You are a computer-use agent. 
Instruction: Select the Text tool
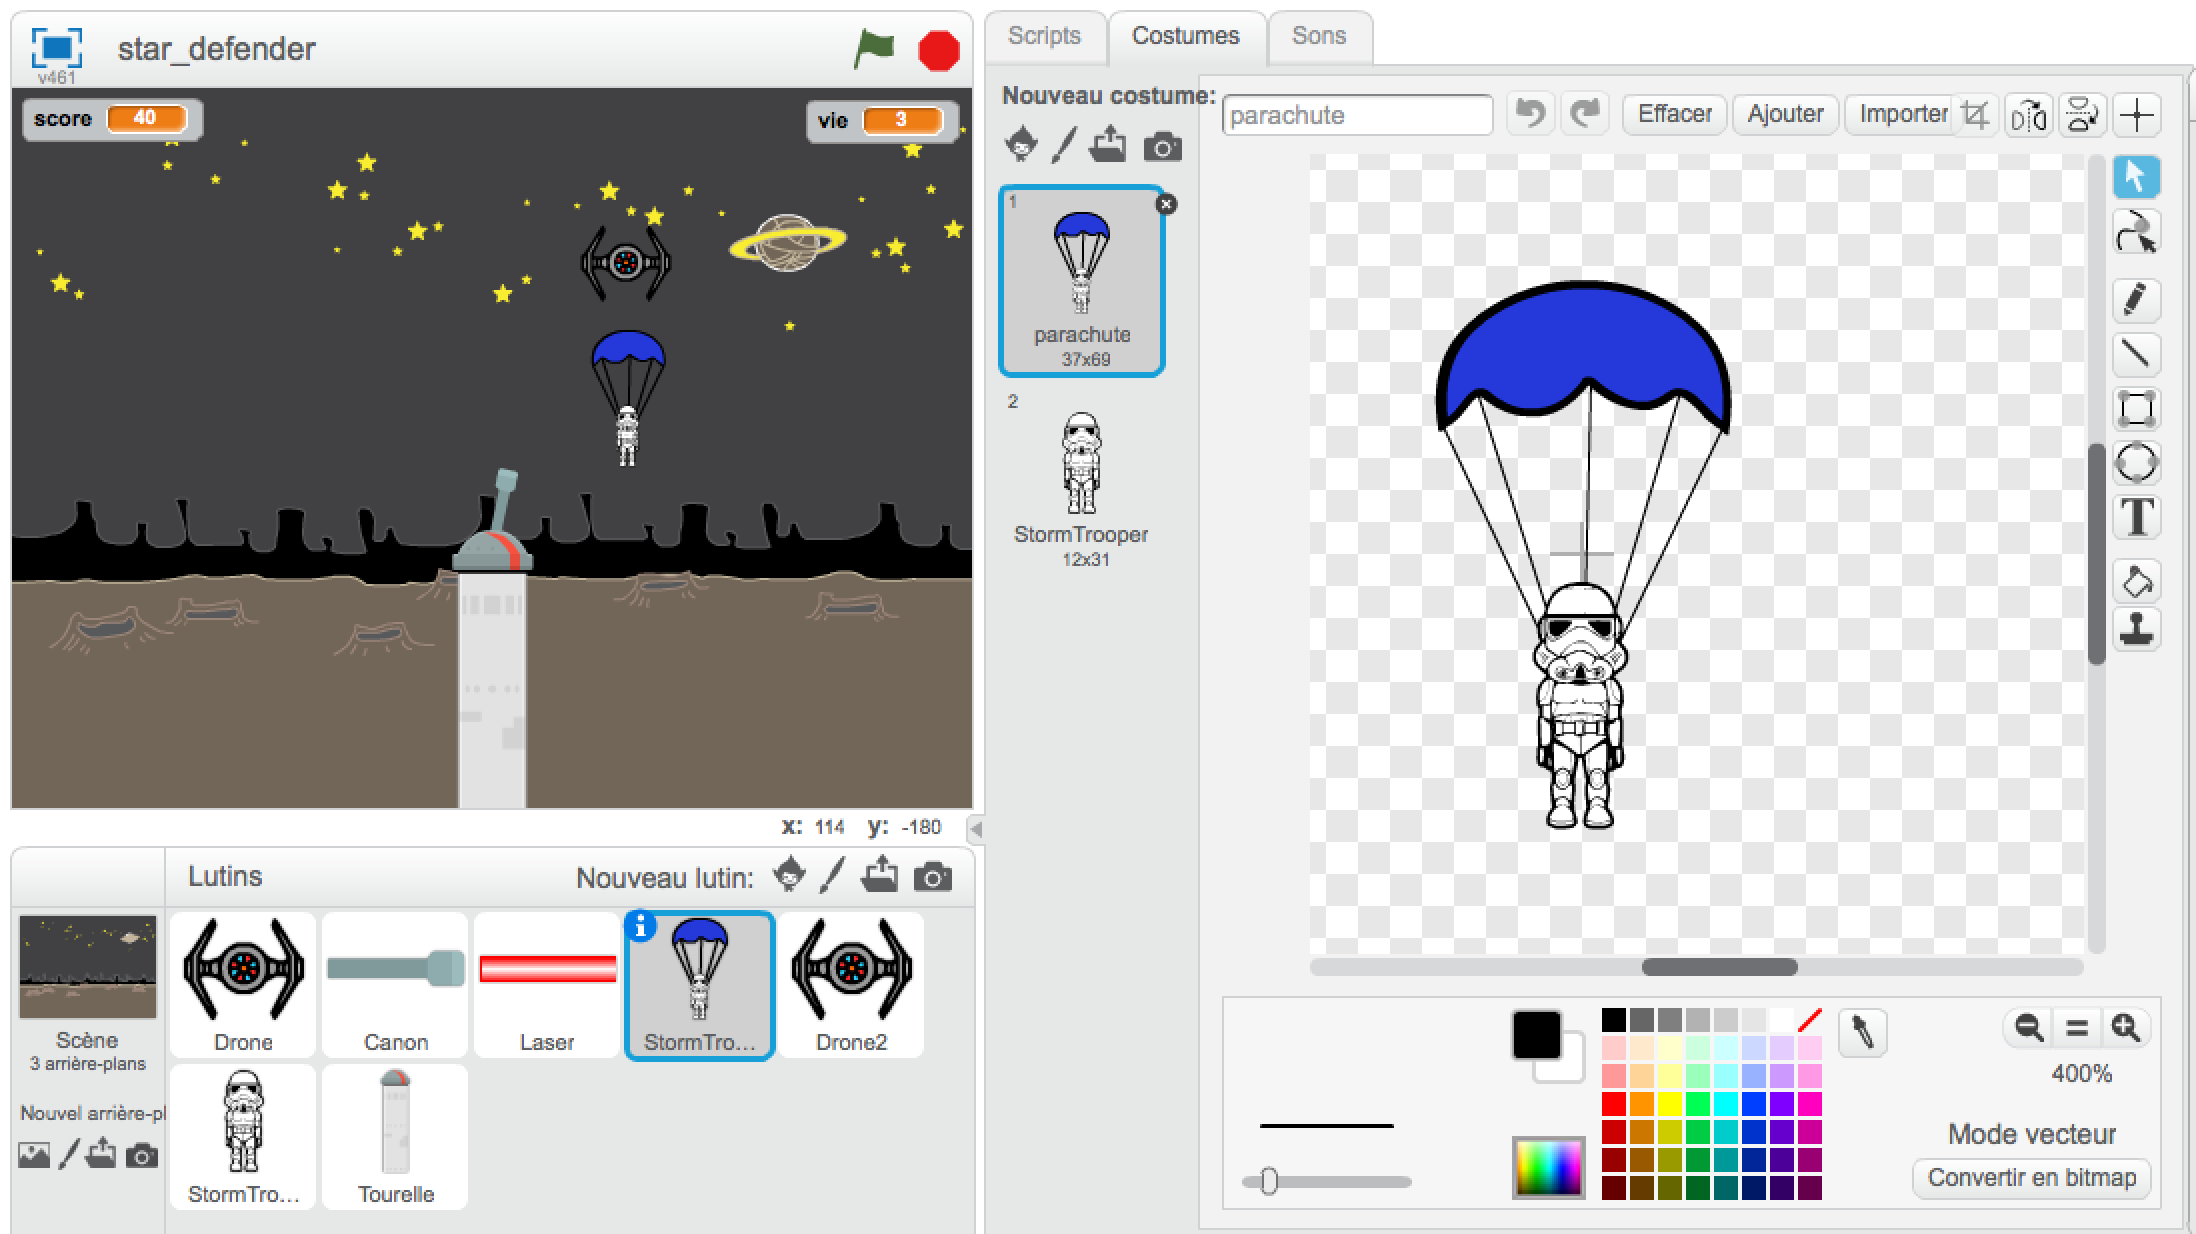tap(2136, 518)
